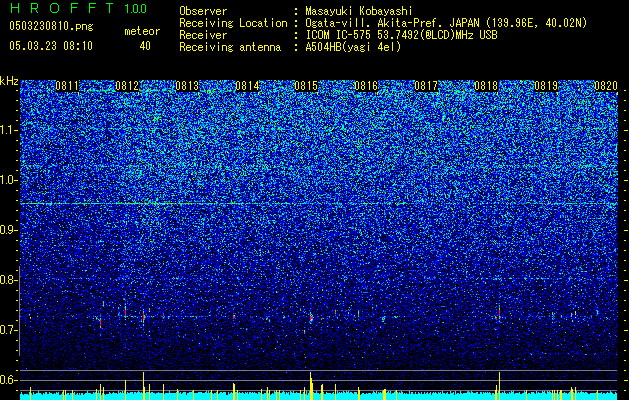Click the A504HB(yagi 4el) antenna text

(x=353, y=47)
